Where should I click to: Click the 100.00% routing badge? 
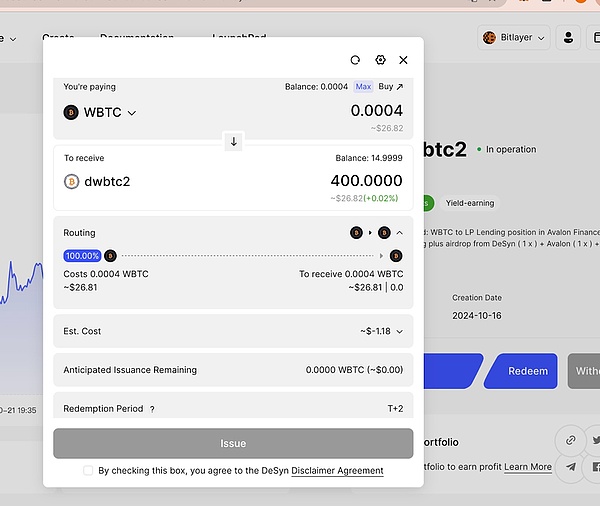point(82,256)
